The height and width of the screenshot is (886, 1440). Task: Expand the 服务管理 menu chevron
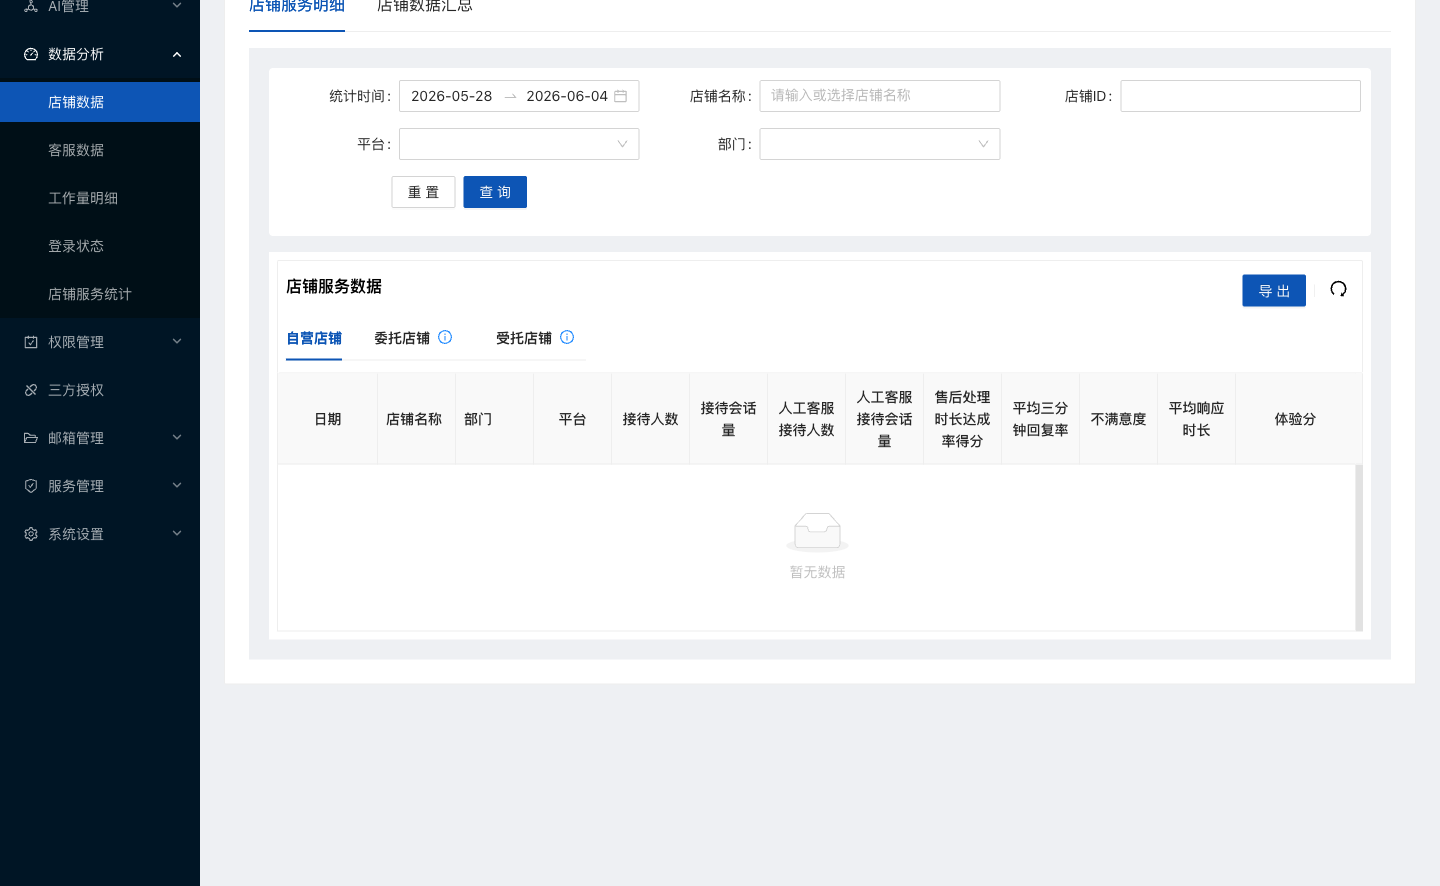tap(177, 485)
